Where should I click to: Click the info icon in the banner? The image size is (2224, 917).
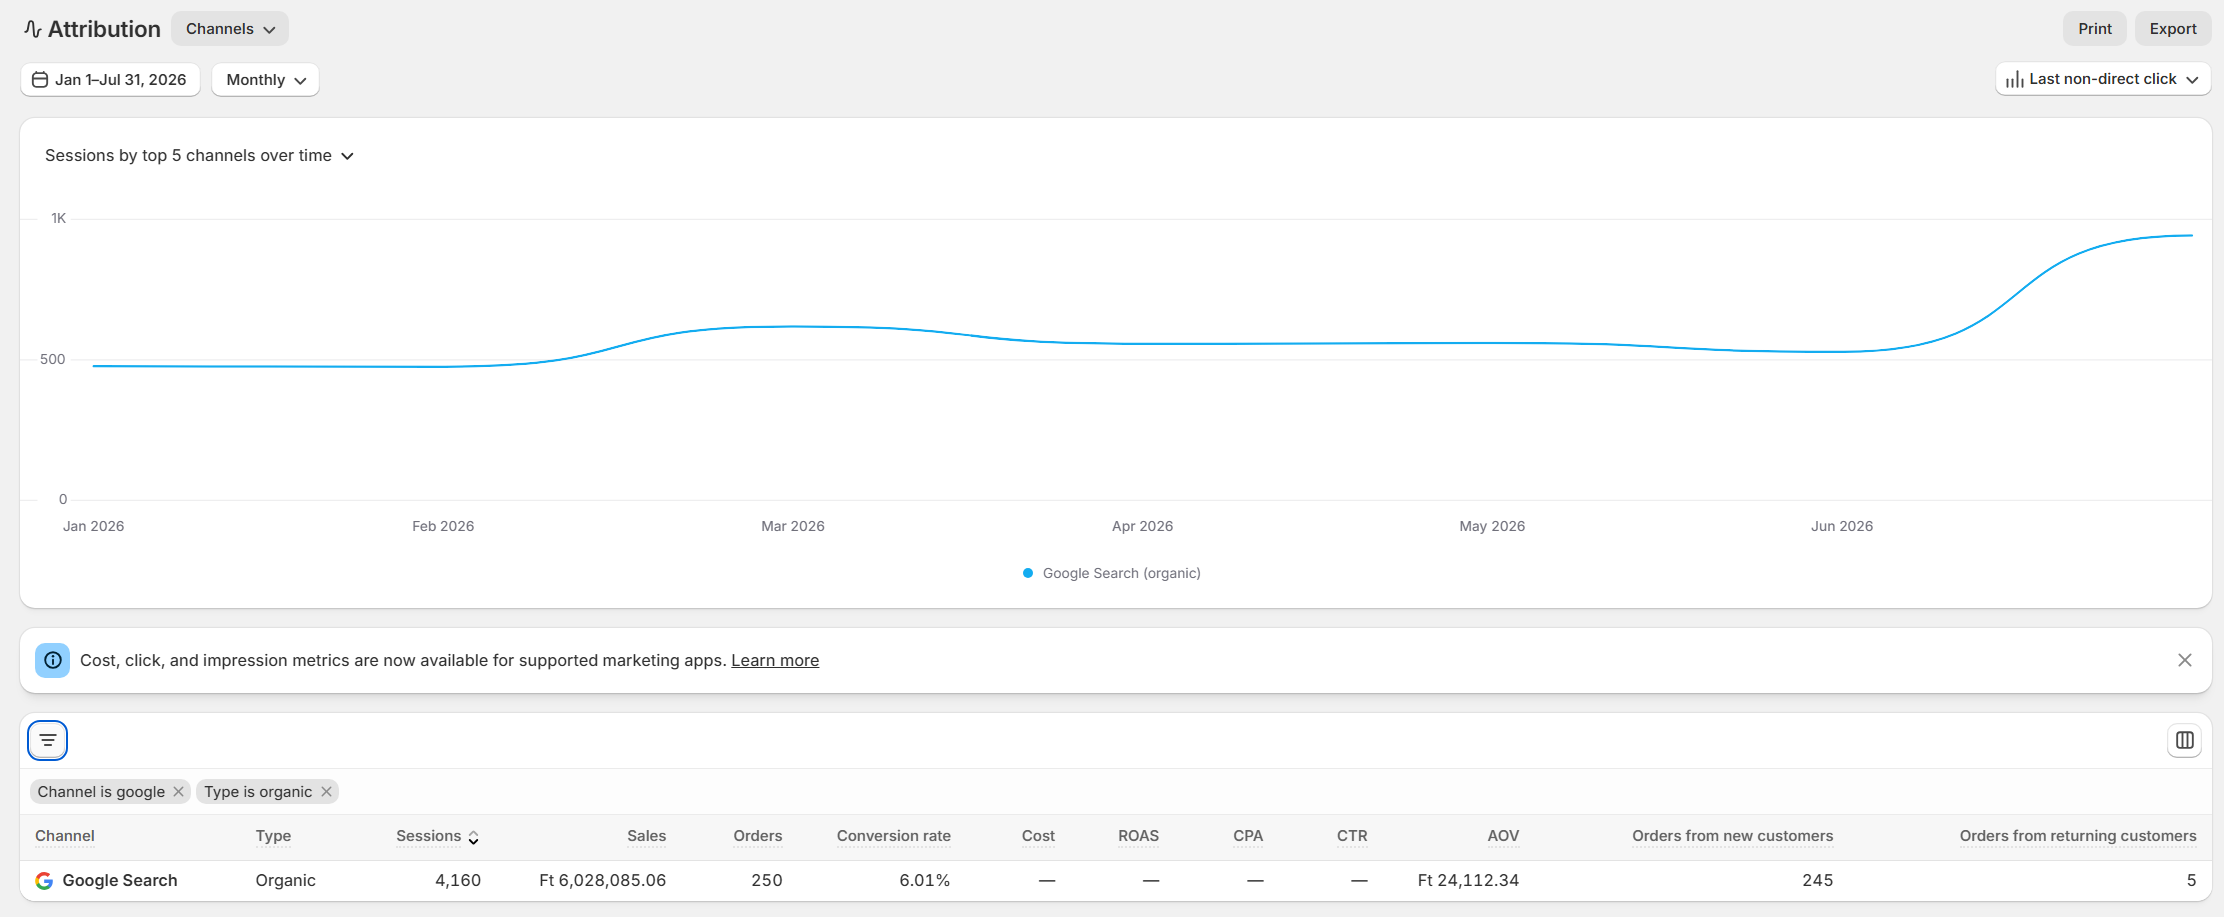click(x=53, y=660)
